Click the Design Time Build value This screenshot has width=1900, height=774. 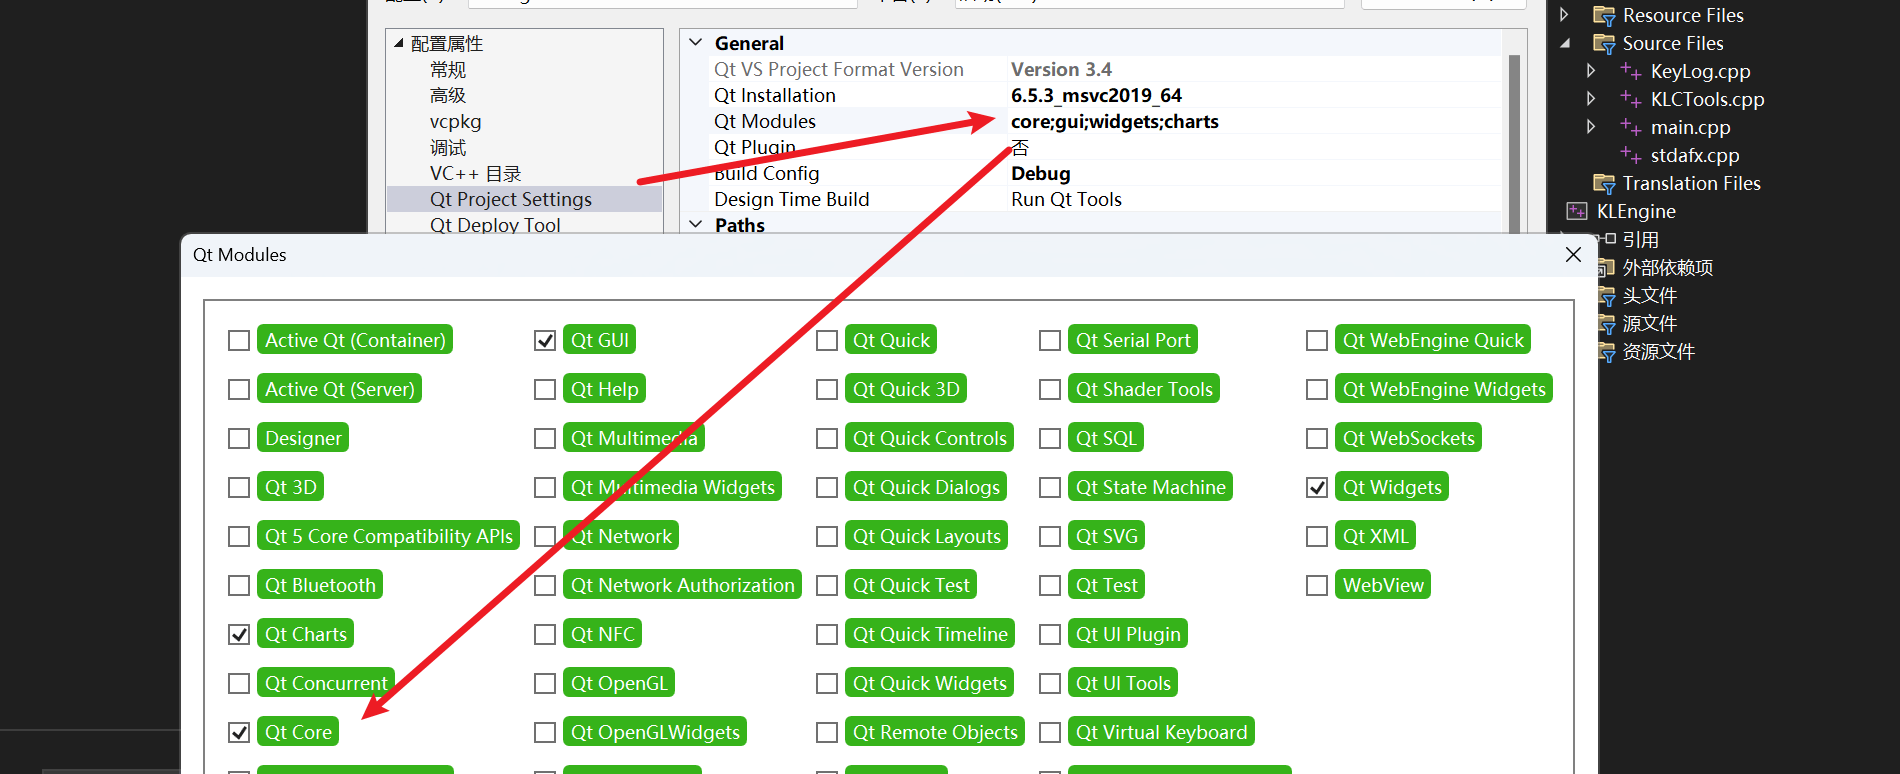[x=1066, y=200]
